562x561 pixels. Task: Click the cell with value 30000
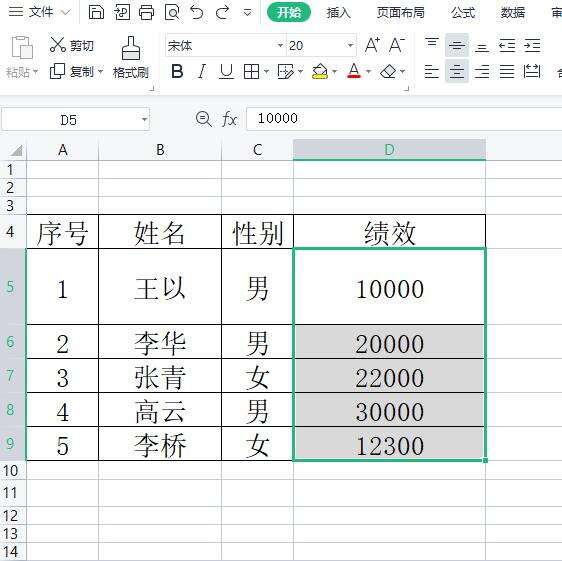(x=390, y=410)
